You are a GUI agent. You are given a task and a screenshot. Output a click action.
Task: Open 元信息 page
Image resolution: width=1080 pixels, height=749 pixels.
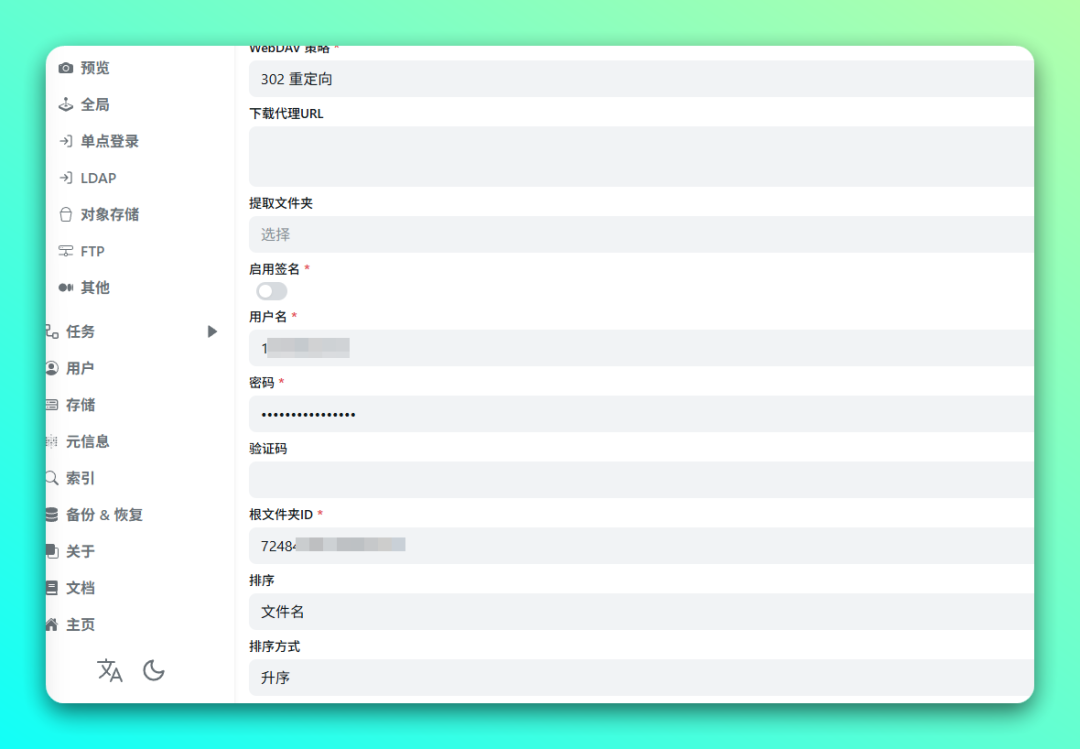(87, 441)
